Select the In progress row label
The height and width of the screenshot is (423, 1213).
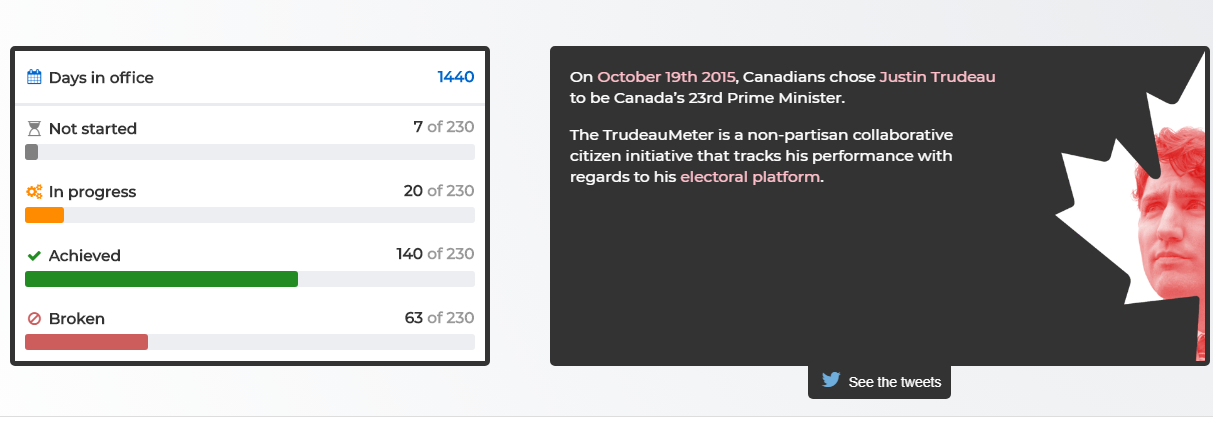[x=92, y=191]
